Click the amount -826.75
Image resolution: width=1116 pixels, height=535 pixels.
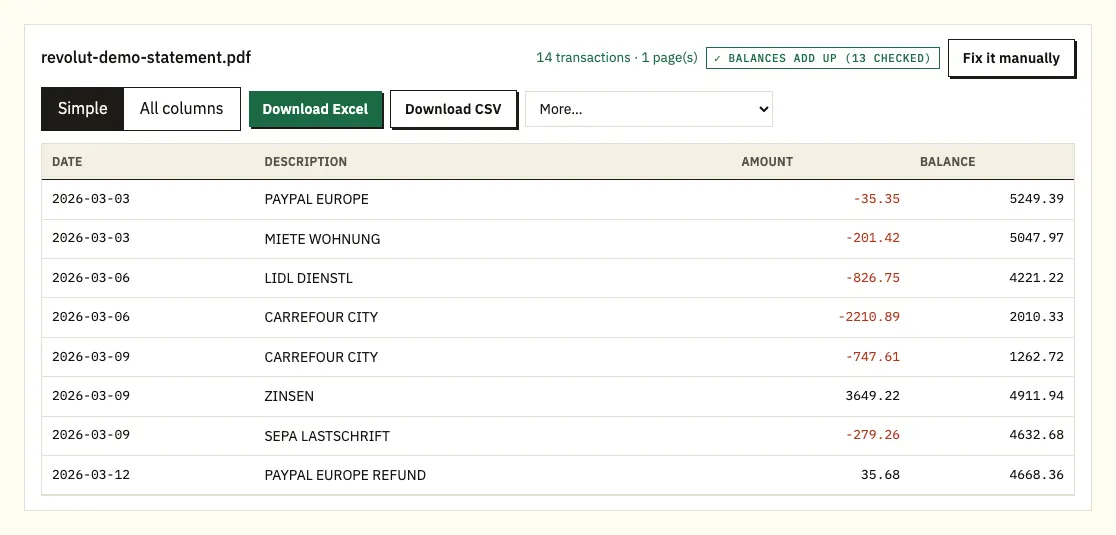(873, 277)
